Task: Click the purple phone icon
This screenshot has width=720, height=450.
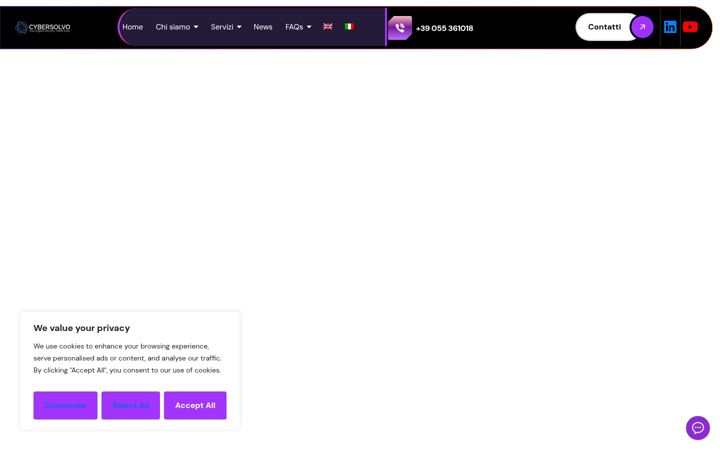Action: click(400, 28)
